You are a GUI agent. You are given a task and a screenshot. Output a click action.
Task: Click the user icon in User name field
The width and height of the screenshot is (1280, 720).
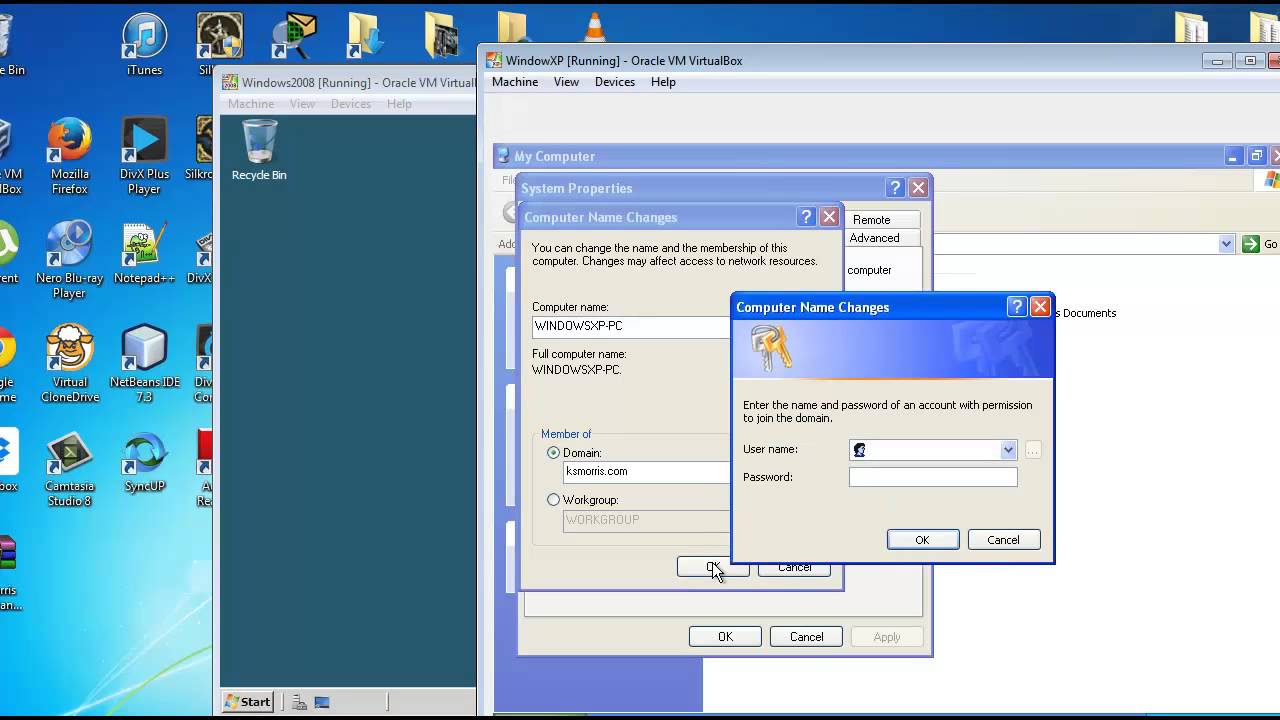(860, 450)
